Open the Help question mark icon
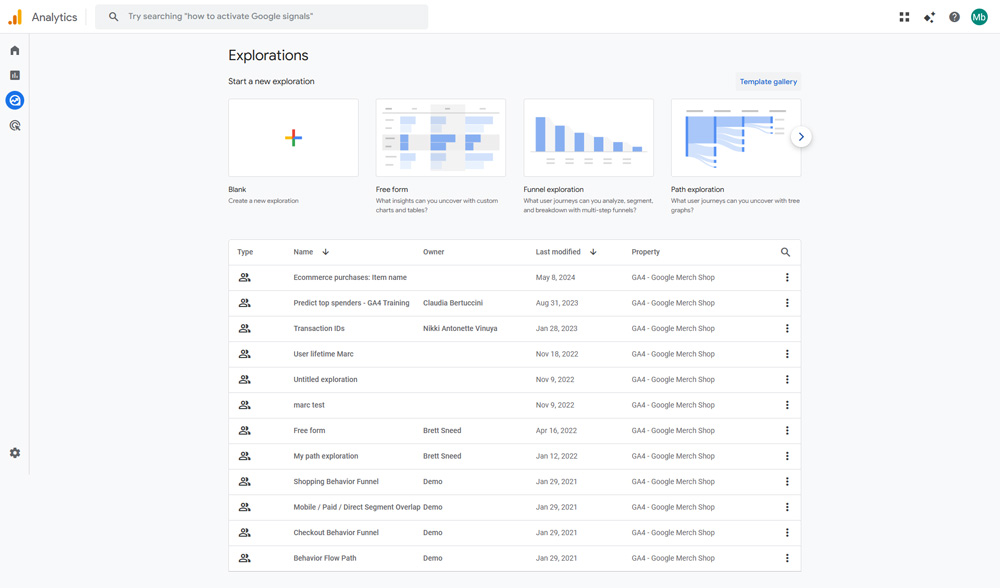The width and height of the screenshot is (1000, 588). (954, 17)
